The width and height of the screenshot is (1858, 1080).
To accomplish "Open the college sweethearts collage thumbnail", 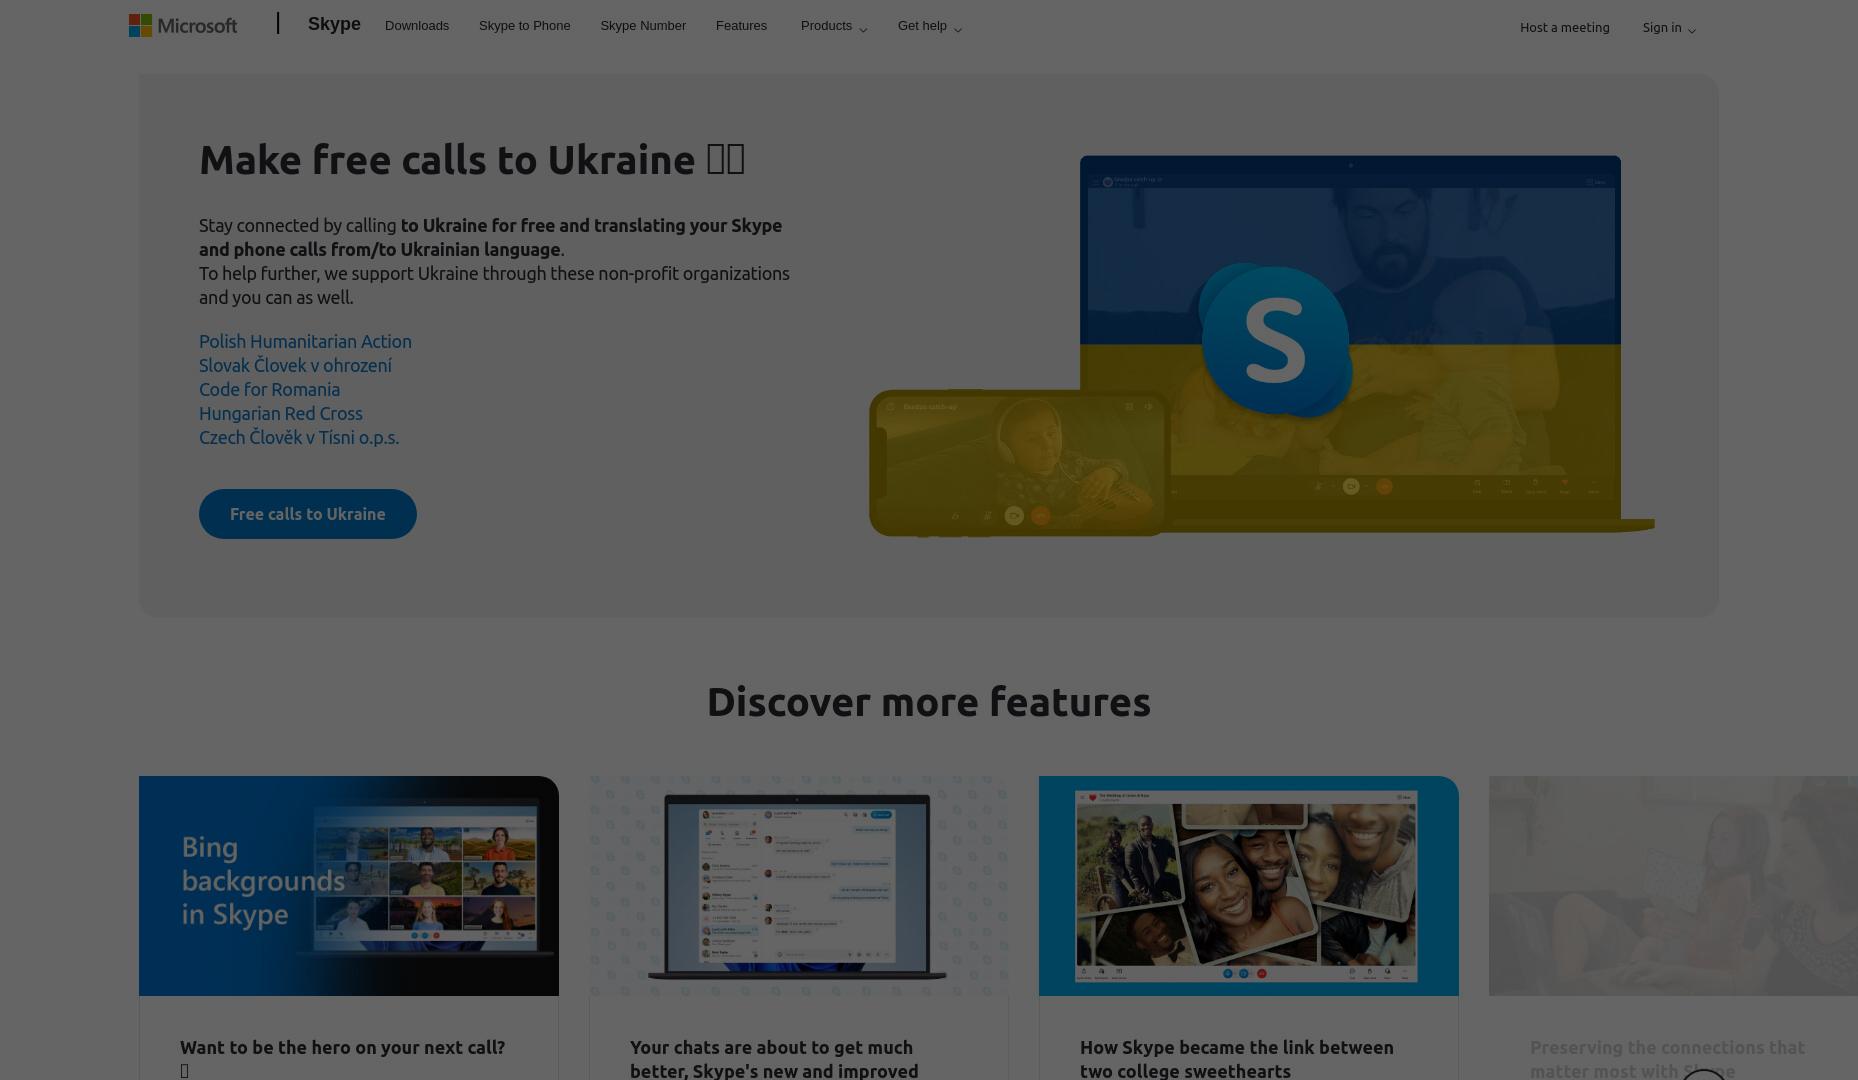I will 1249,886.
